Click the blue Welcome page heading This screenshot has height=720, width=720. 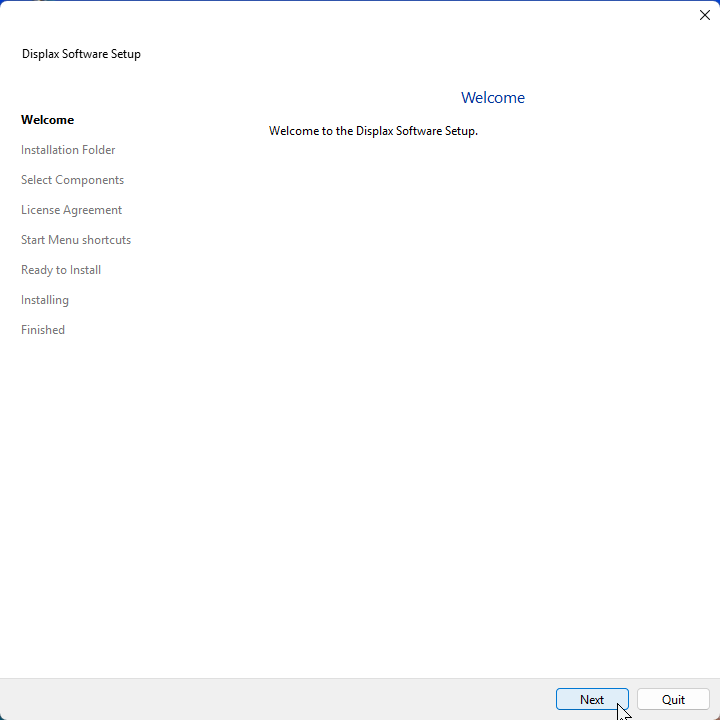[492, 98]
